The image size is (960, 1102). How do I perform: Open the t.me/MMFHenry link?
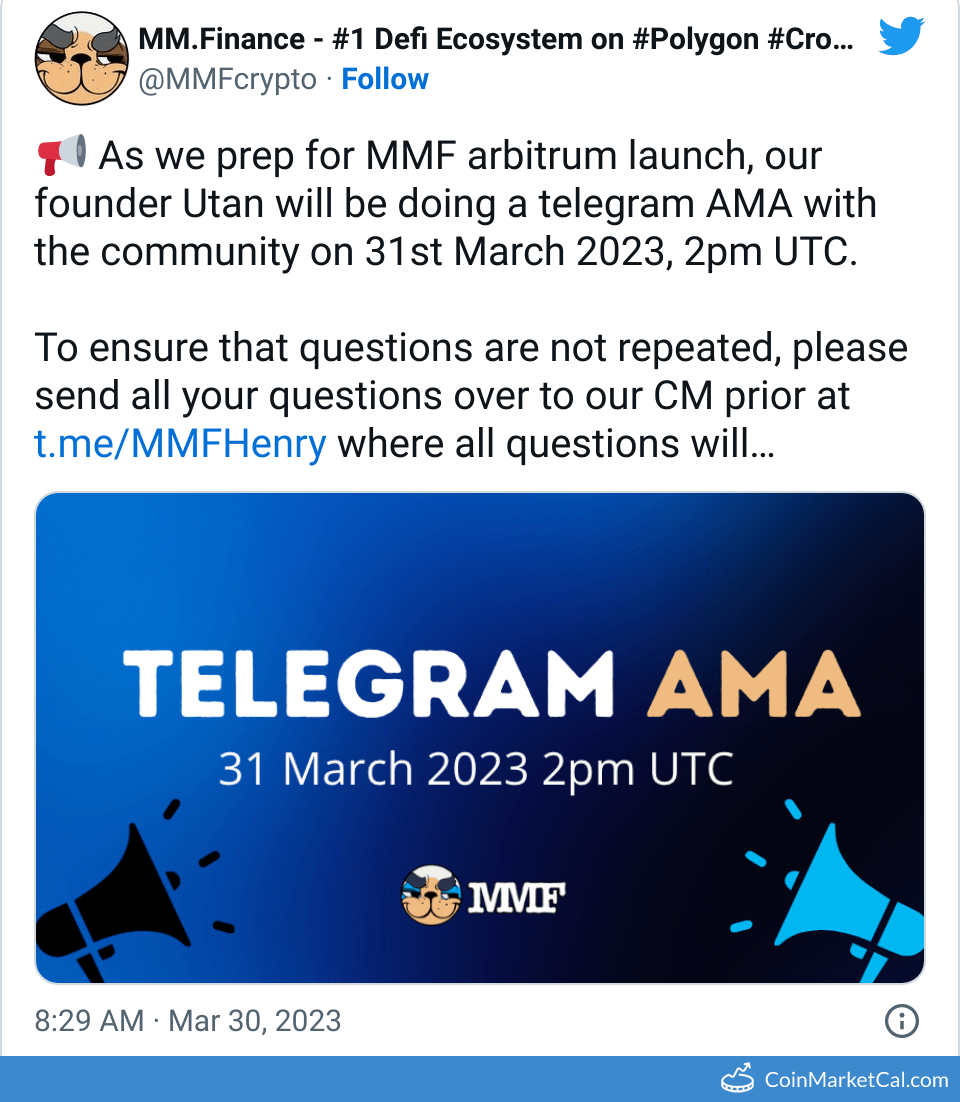[x=181, y=443]
